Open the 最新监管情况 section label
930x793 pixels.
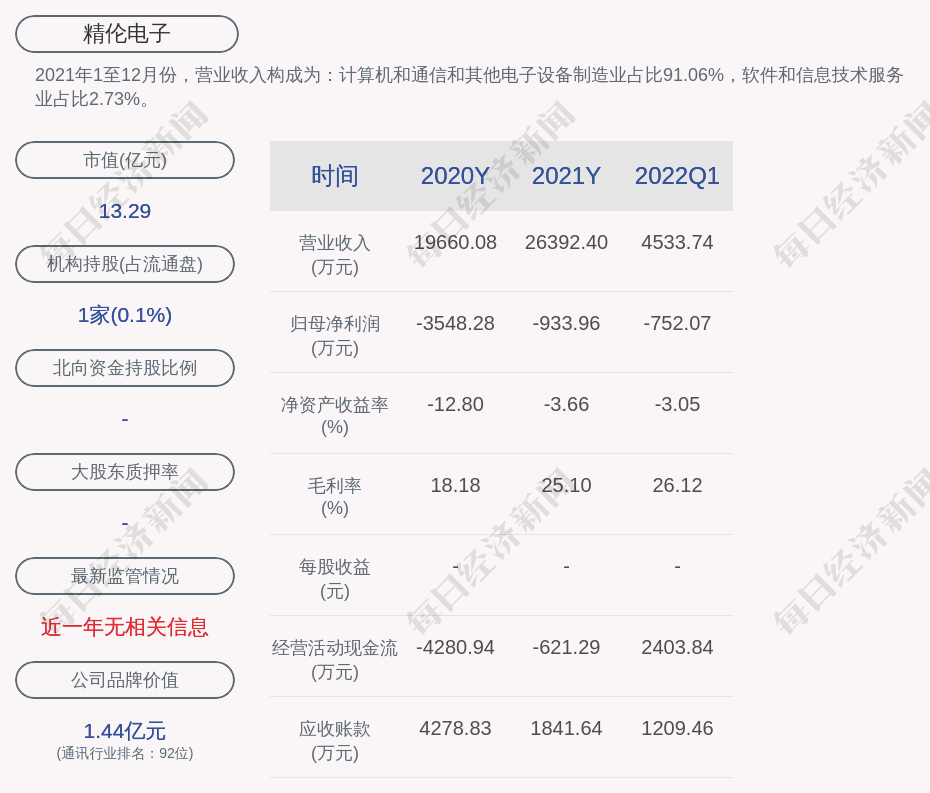pos(125,576)
